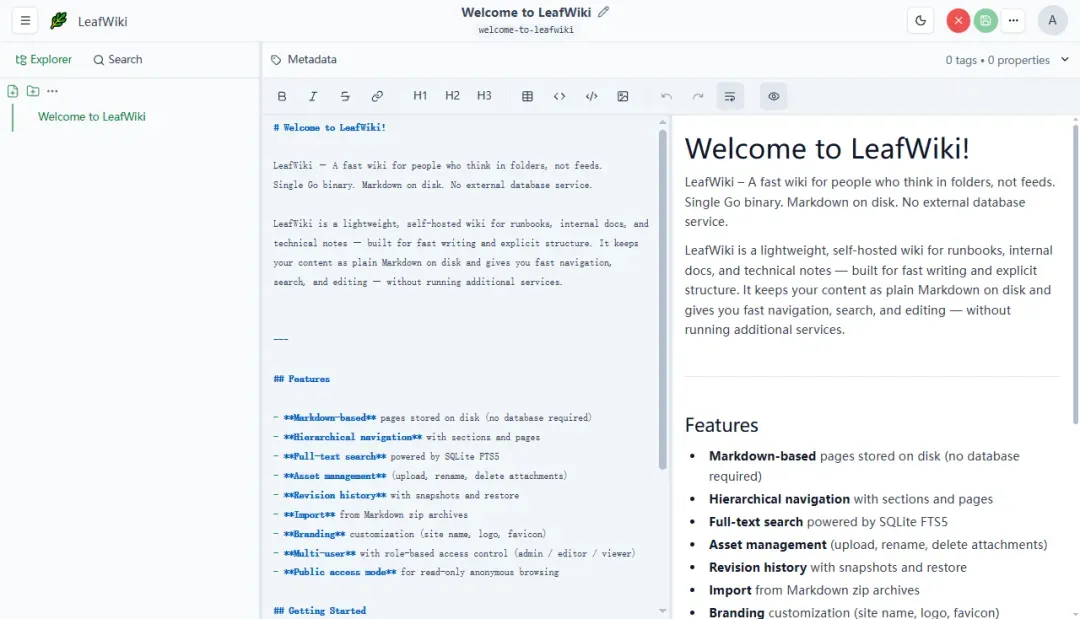This screenshot has width=1080, height=619.
Task: Toggle line wrap in editor
Action: [730, 96]
